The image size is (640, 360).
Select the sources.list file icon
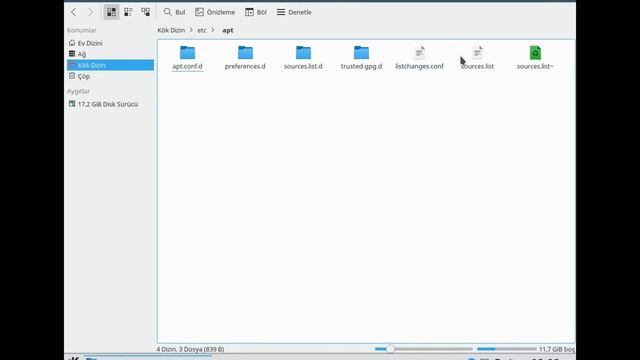point(478,53)
